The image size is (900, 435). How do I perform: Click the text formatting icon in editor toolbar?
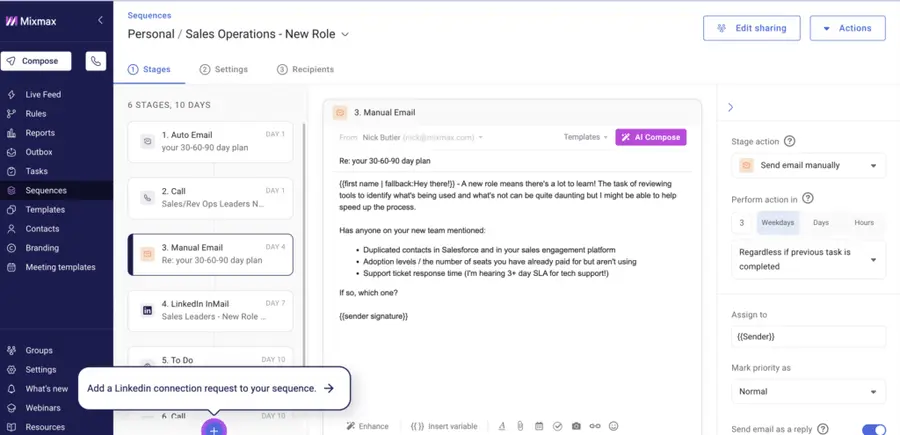click(x=502, y=426)
